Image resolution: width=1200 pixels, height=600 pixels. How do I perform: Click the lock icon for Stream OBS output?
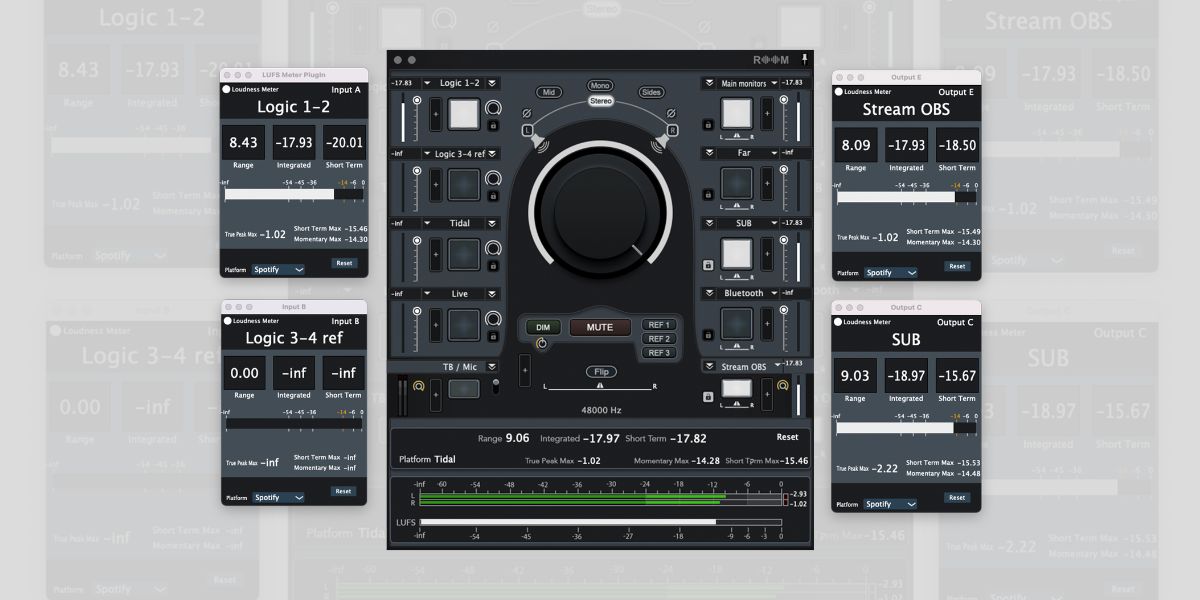(x=708, y=397)
